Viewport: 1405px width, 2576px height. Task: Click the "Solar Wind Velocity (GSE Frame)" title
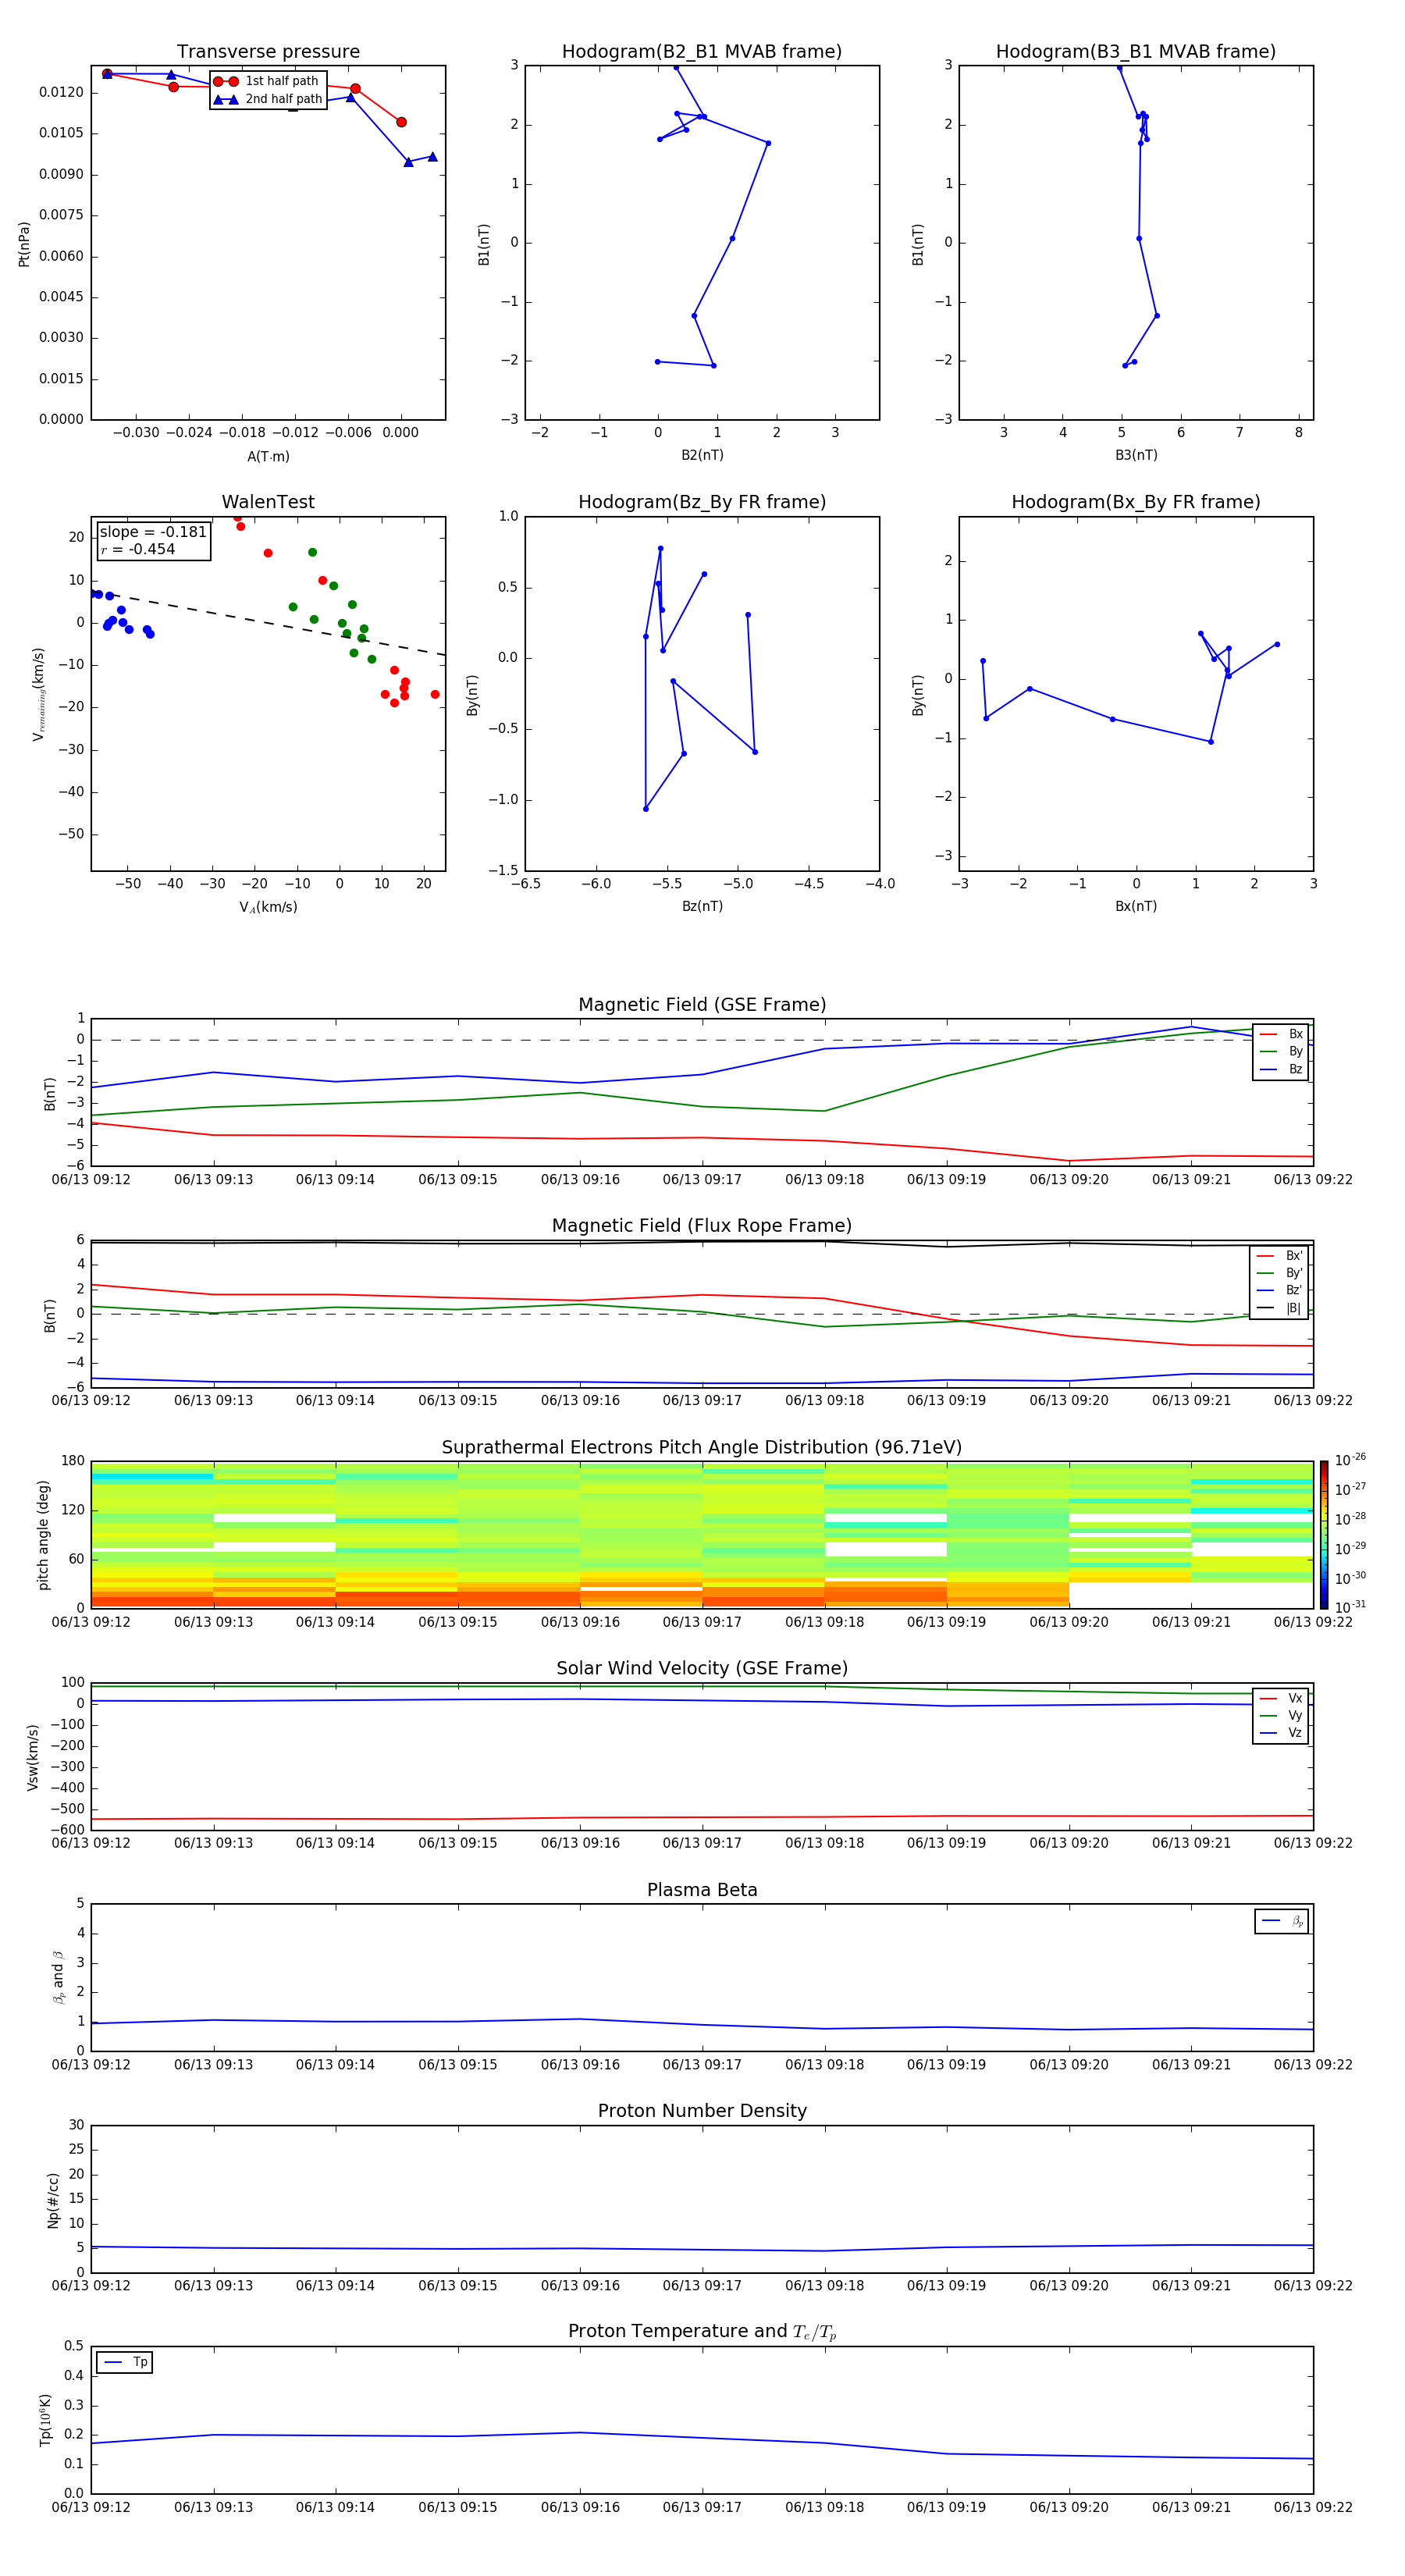pyautogui.click(x=702, y=1669)
